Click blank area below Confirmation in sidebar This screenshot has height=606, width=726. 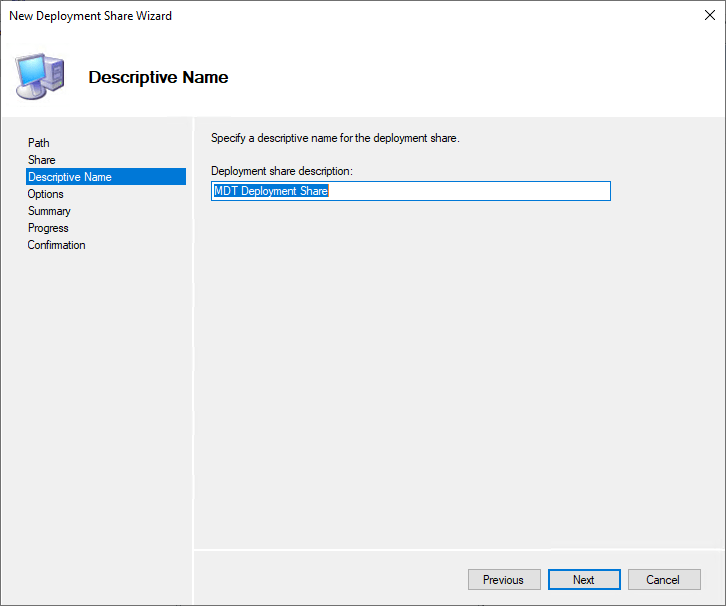tap(100, 400)
